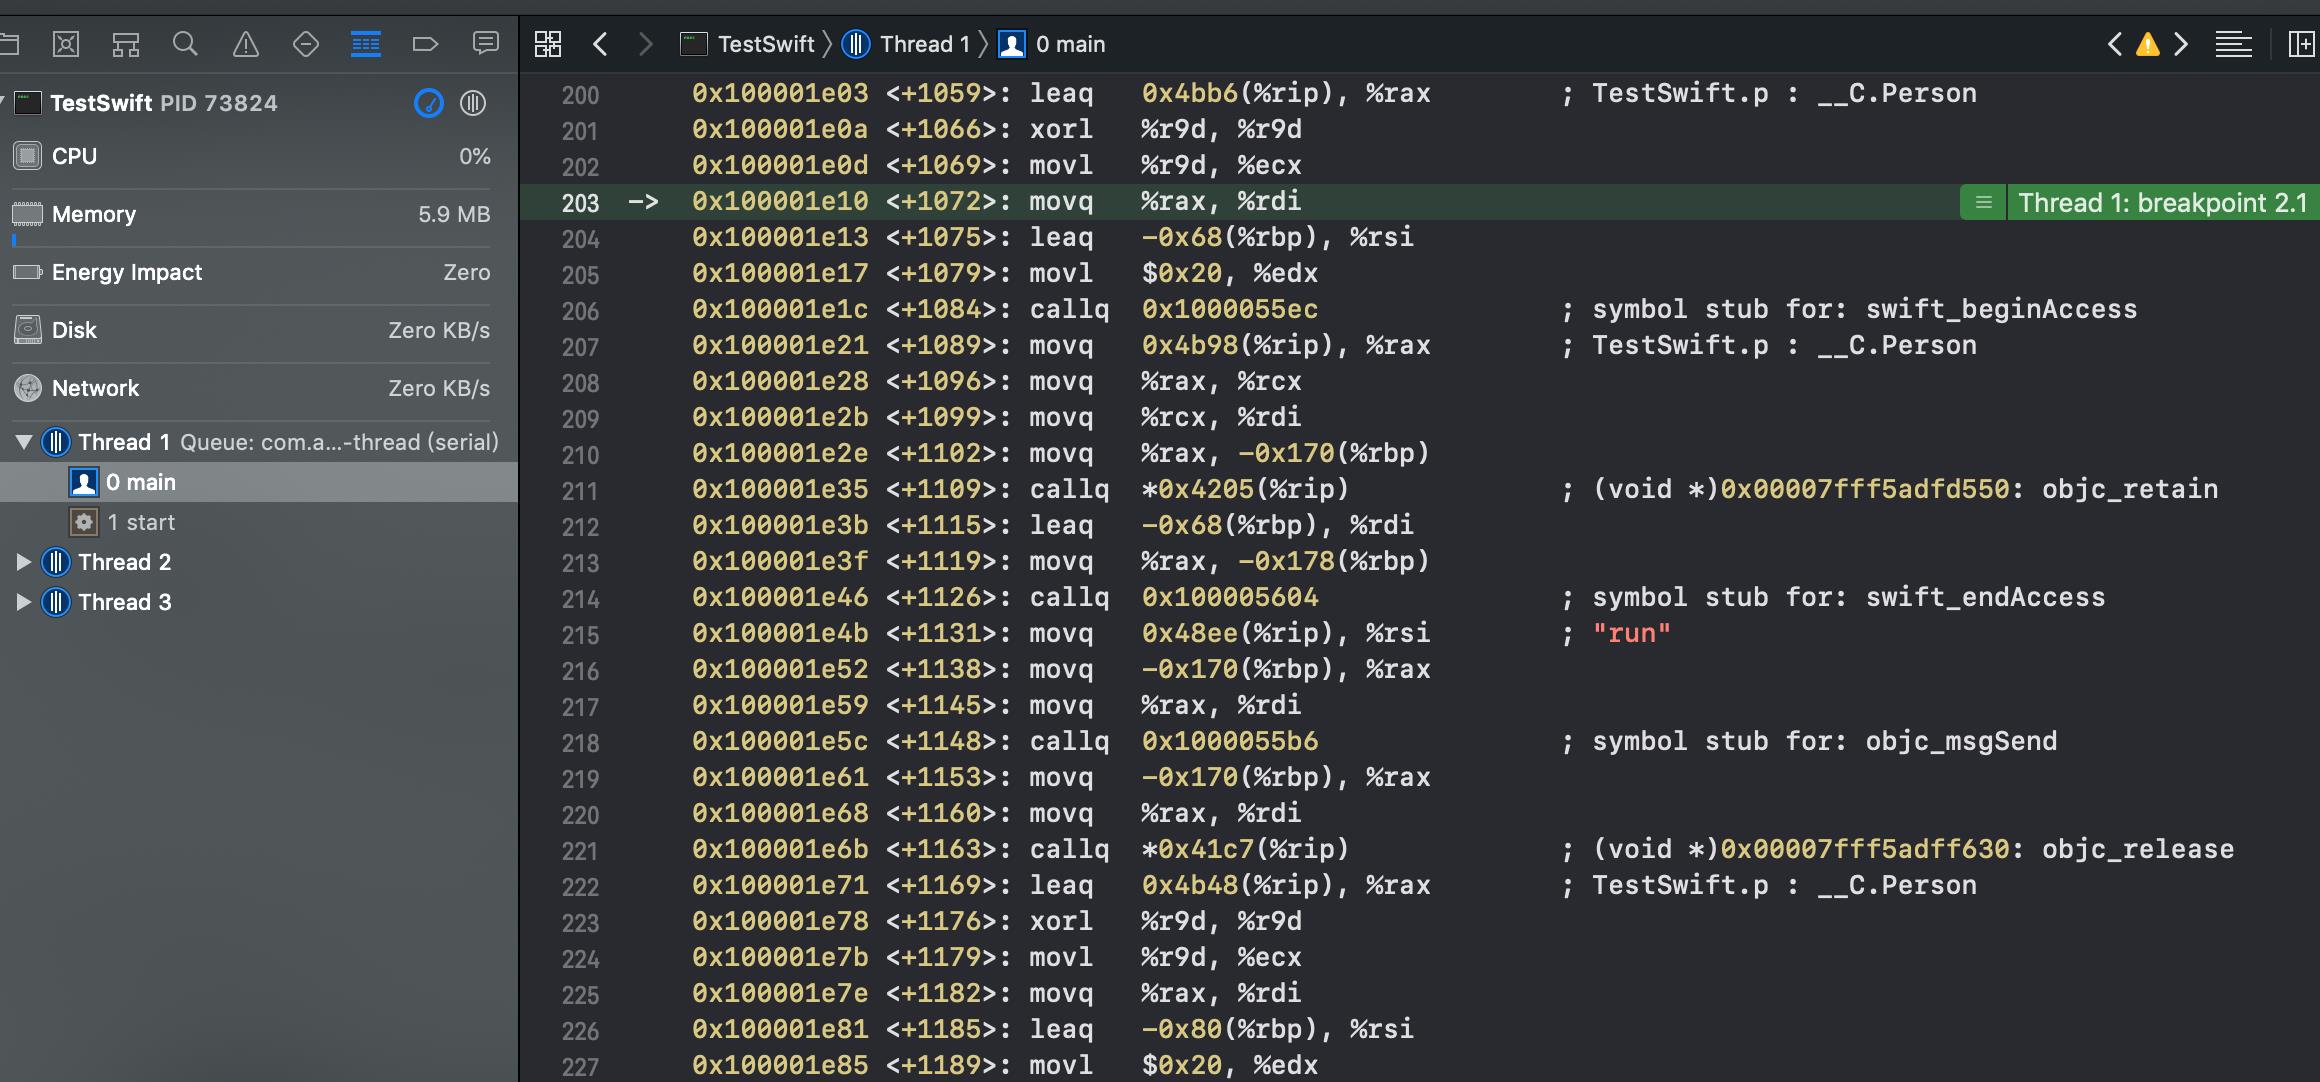Click the breakpoint annotation menu icon
This screenshot has width=2320, height=1082.
(x=1984, y=203)
